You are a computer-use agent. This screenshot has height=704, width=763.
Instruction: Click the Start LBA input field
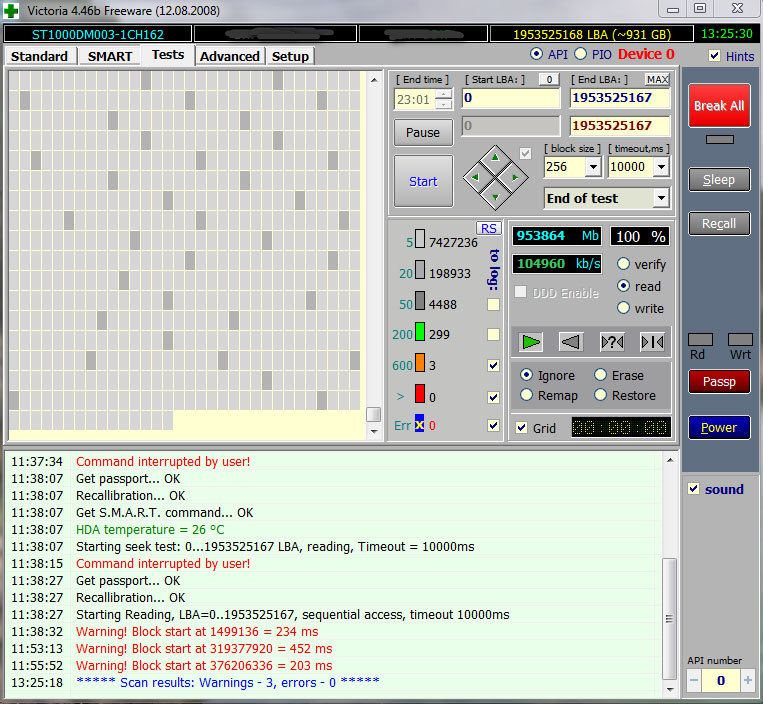511,98
